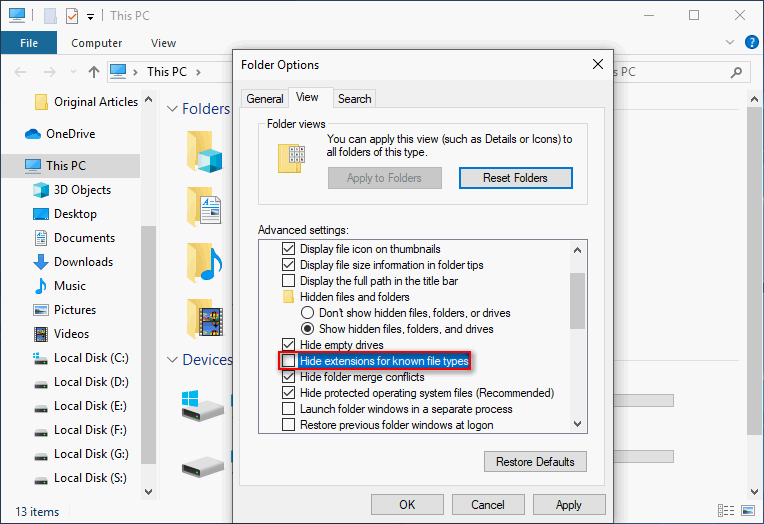Toggle Display file icon on thumbnails checkbox
This screenshot has height=524, width=764.
pyautogui.click(x=288, y=249)
